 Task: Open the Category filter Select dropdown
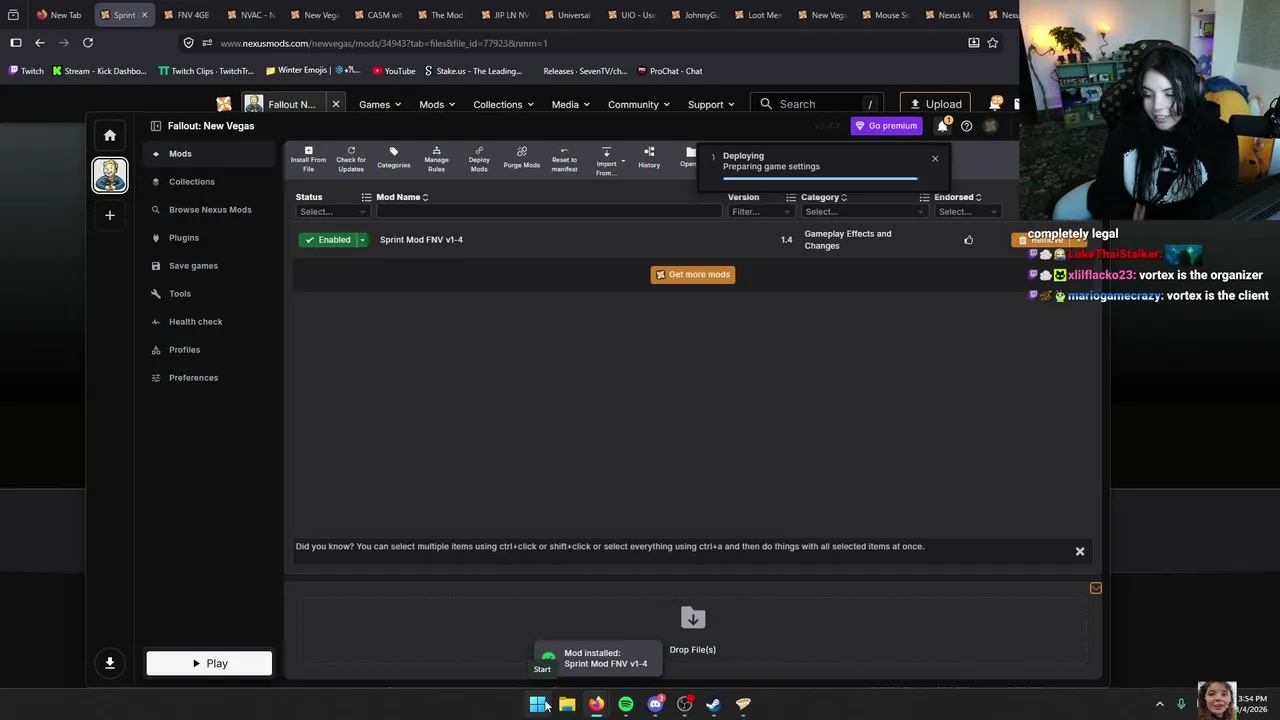(x=865, y=212)
